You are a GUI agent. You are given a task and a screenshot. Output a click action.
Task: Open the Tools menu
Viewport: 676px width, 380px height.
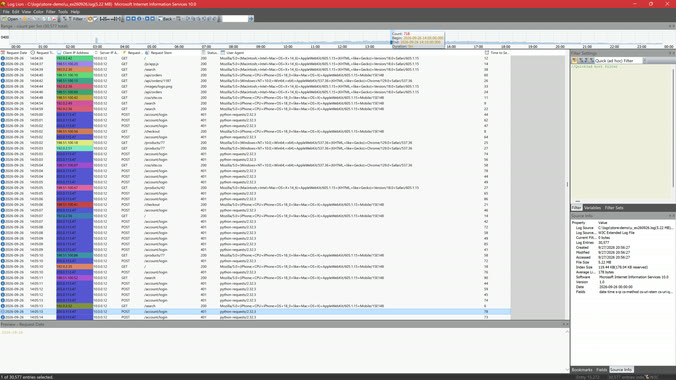[63, 12]
